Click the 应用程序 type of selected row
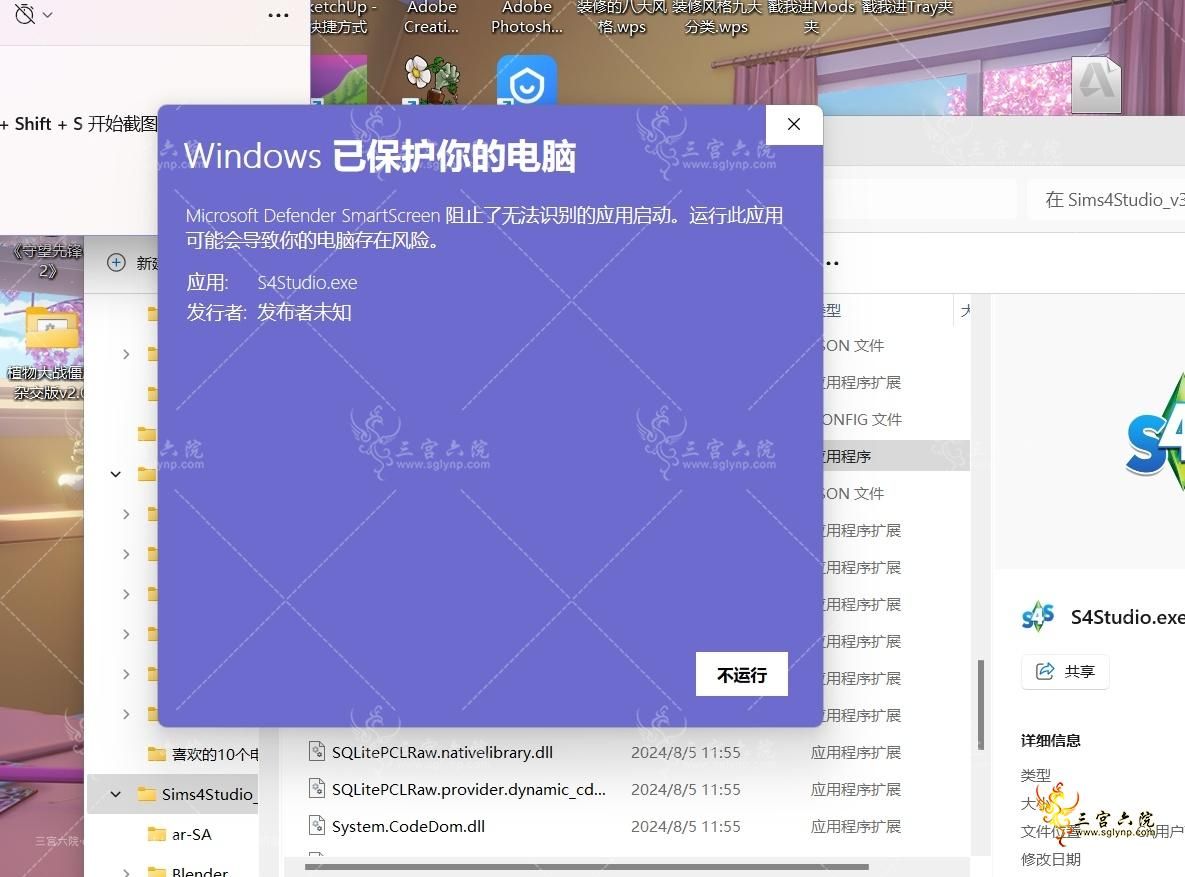The width and height of the screenshot is (1185, 877). (847, 456)
